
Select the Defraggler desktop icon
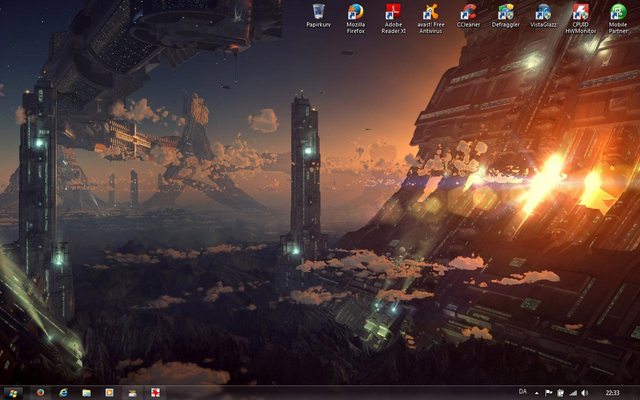coord(506,13)
